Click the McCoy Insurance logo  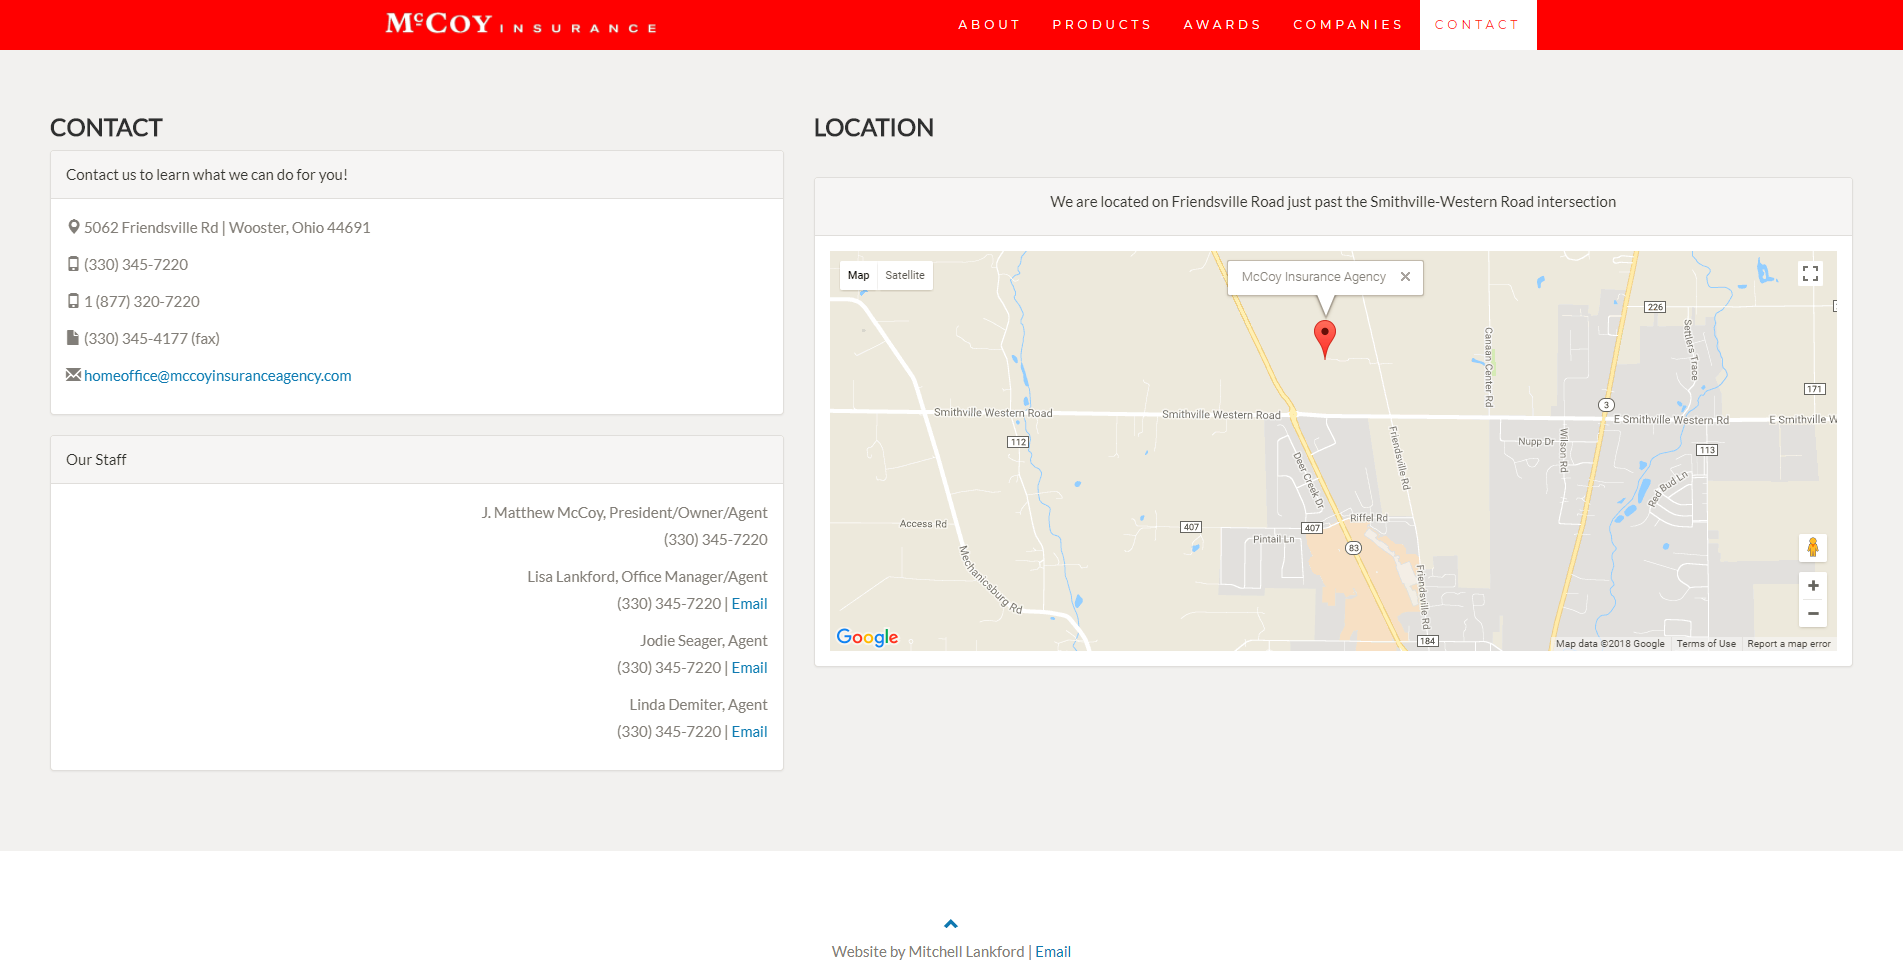[x=521, y=24]
